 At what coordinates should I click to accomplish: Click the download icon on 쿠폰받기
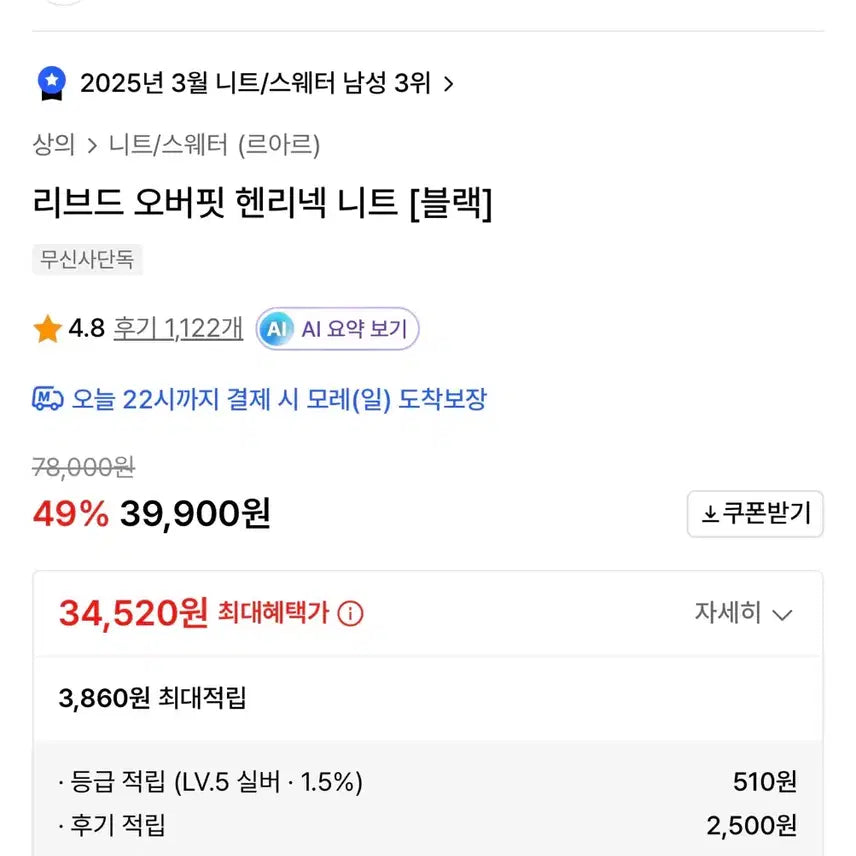coord(710,514)
